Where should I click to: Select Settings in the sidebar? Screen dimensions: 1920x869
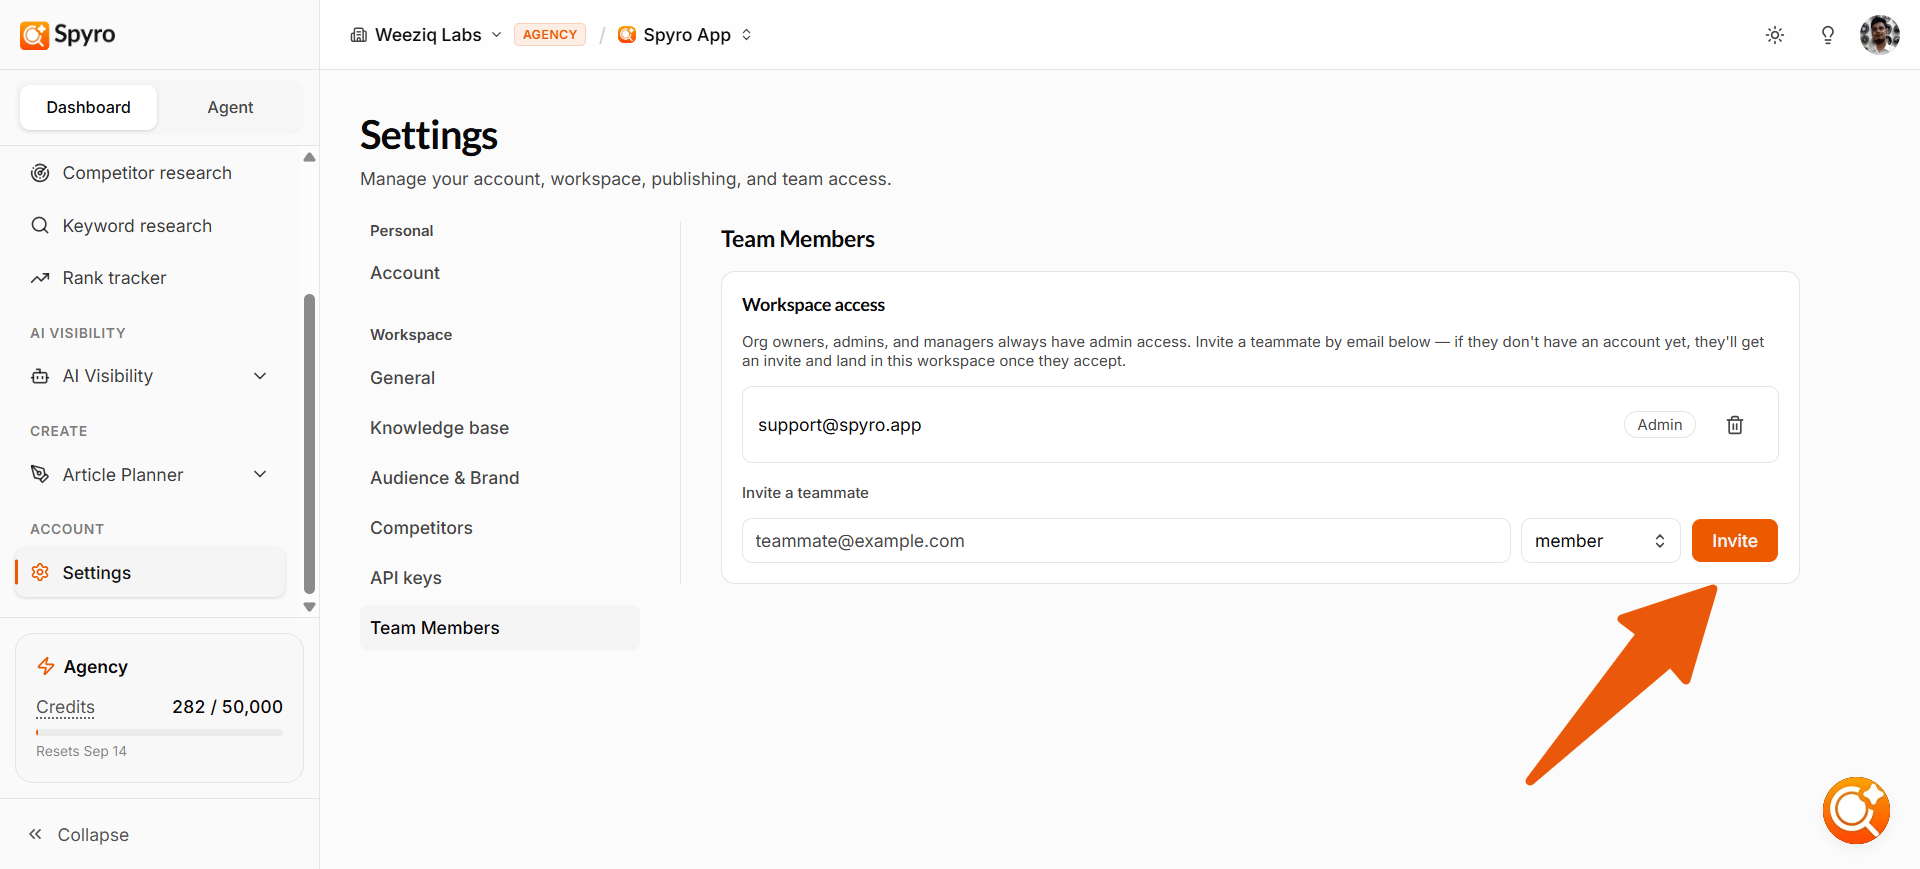pyautogui.click(x=150, y=572)
